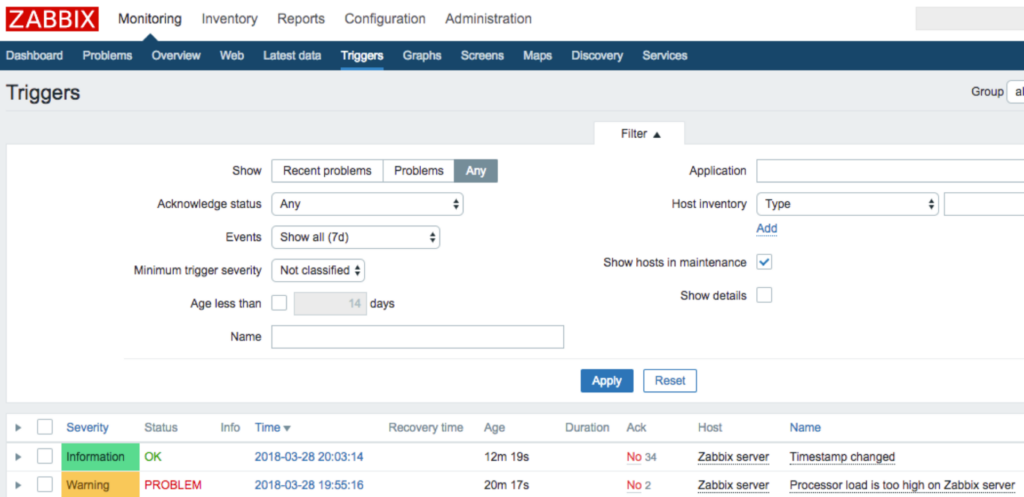1024x497 pixels.
Task: Open event time 2018-03-28 19:55:16
Action: coord(309,485)
